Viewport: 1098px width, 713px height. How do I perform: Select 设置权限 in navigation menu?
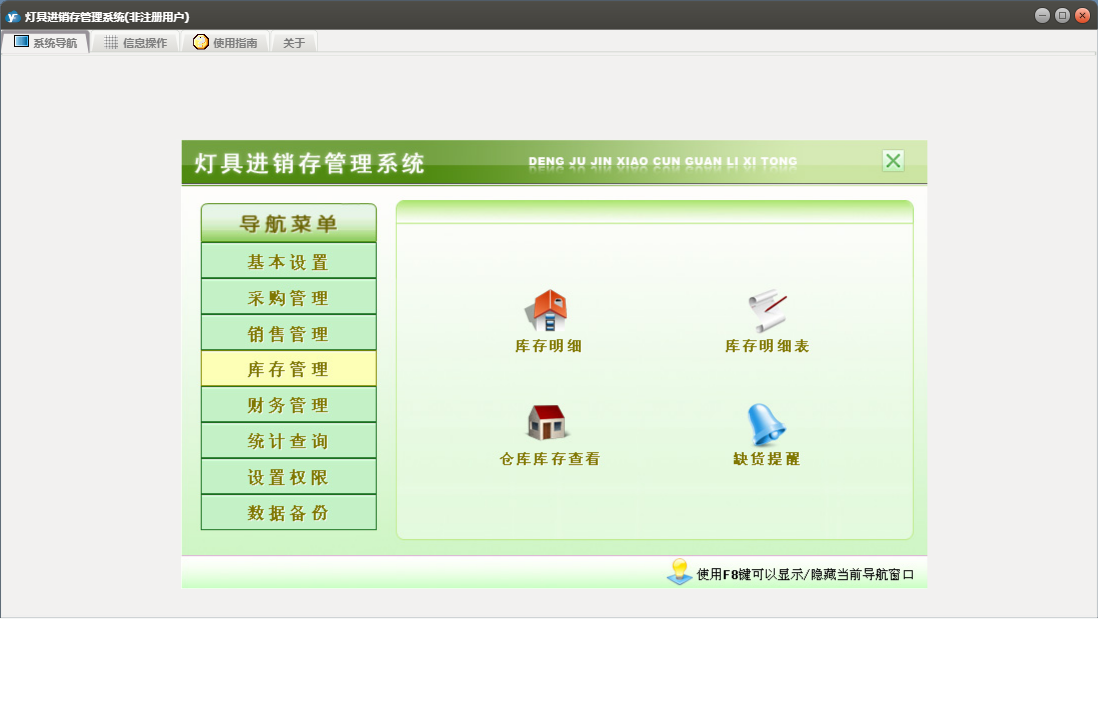[x=289, y=477]
